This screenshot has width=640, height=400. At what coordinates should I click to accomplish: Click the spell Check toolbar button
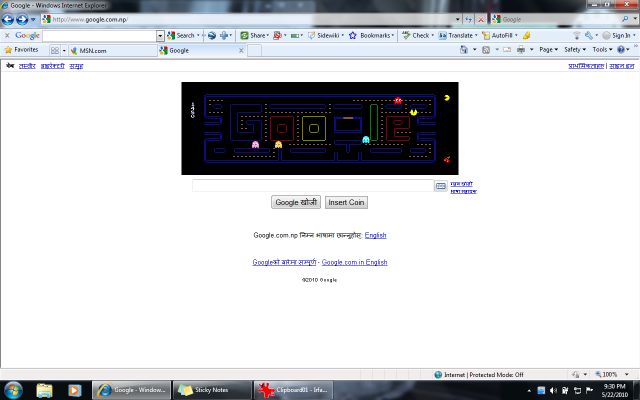tap(416, 36)
